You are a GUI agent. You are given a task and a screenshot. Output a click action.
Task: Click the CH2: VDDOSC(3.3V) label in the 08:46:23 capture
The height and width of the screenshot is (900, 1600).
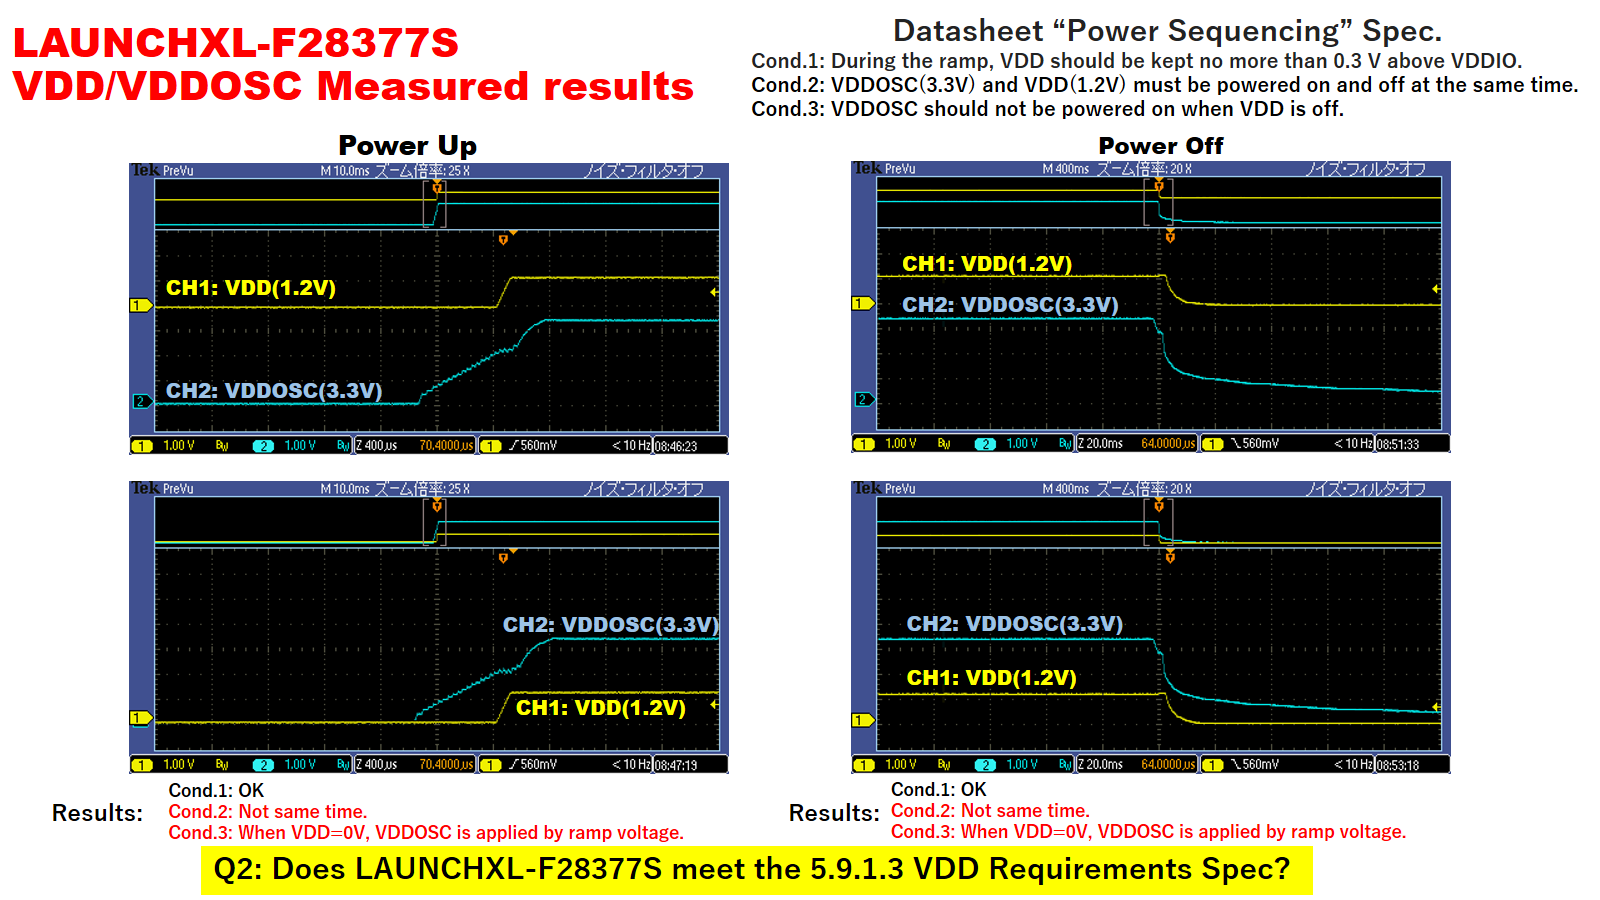point(274,391)
